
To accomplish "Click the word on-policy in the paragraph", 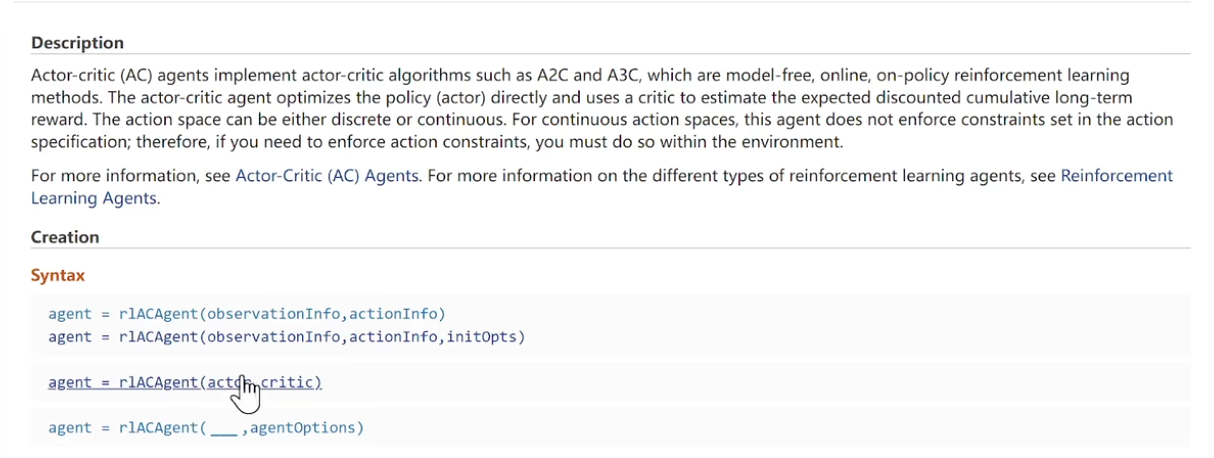I will (x=918, y=75).
